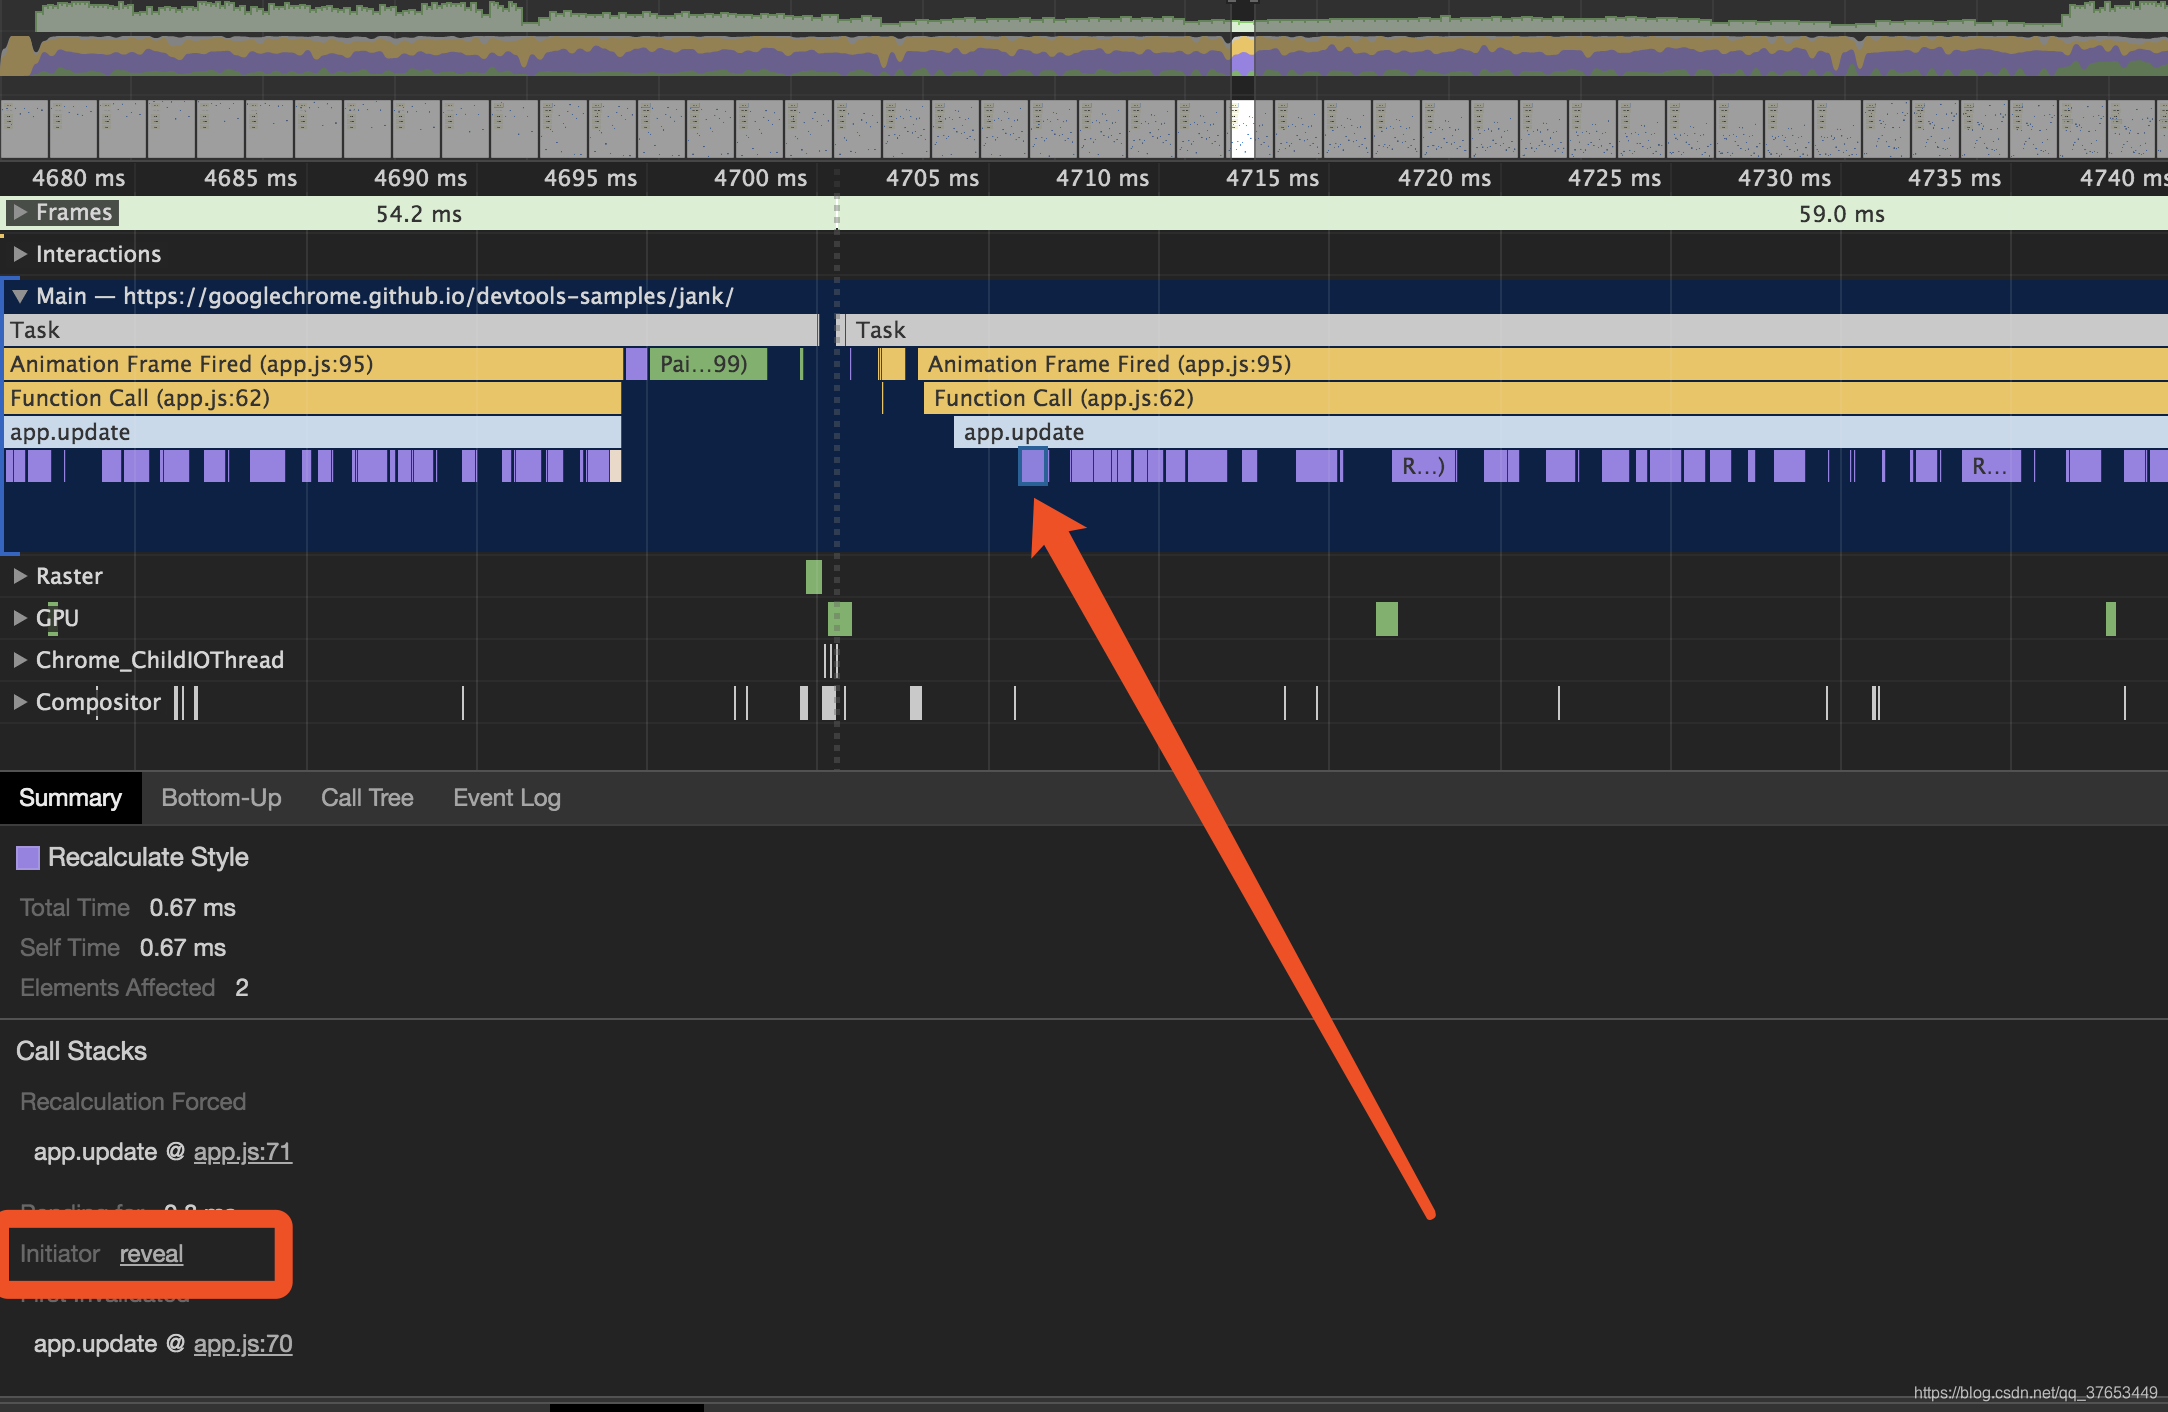The height and width of the screenshot is (1412, 2168).
Task: Expand the Raster track
Action: pyautogui.click(x=19, y=576)
